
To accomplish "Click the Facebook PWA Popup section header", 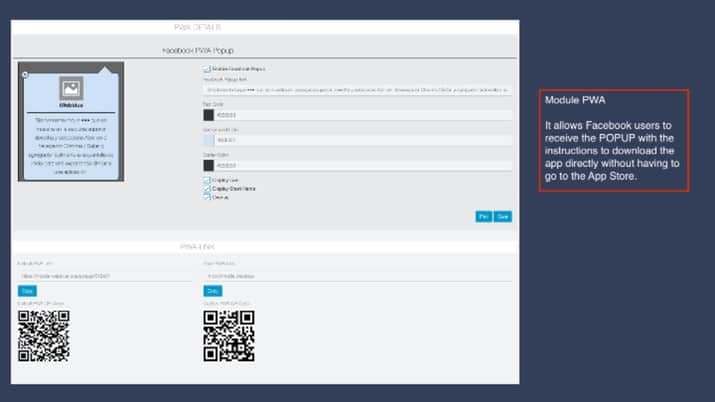I will point(198,51).
